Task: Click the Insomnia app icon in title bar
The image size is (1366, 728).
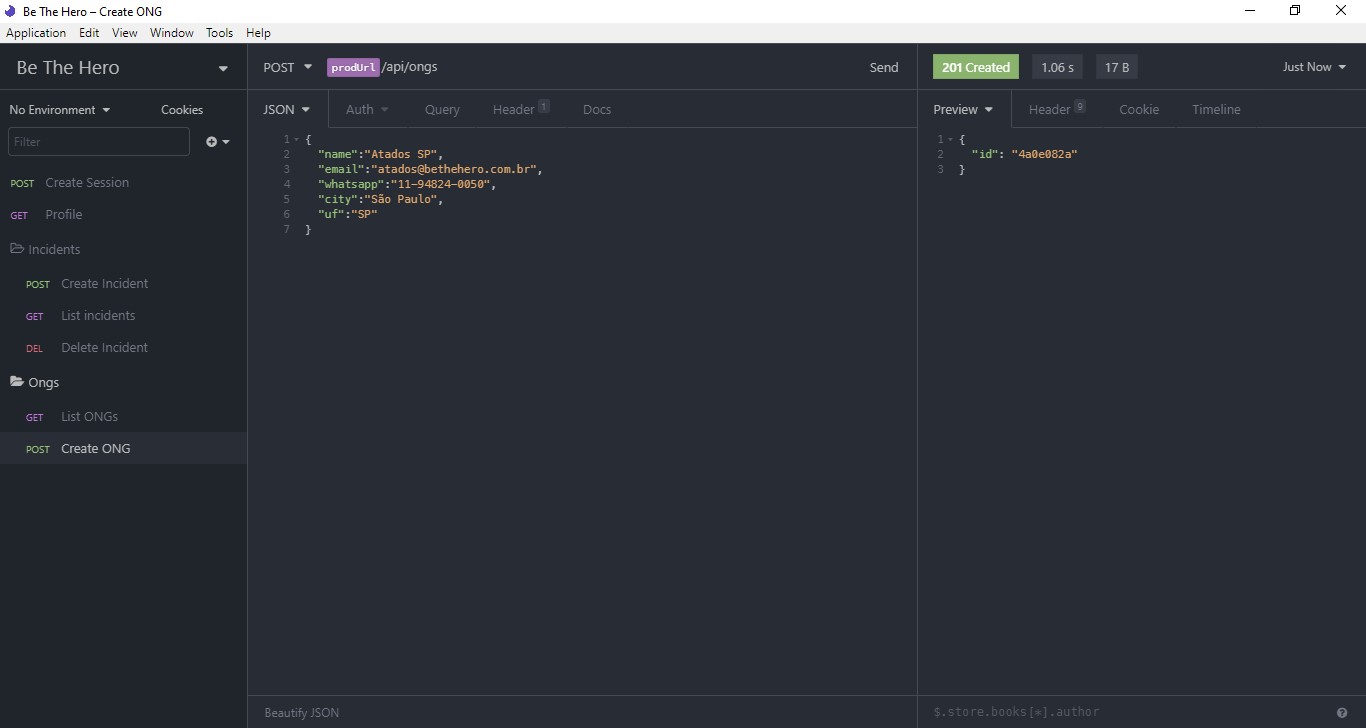Action: click(11, 11)
